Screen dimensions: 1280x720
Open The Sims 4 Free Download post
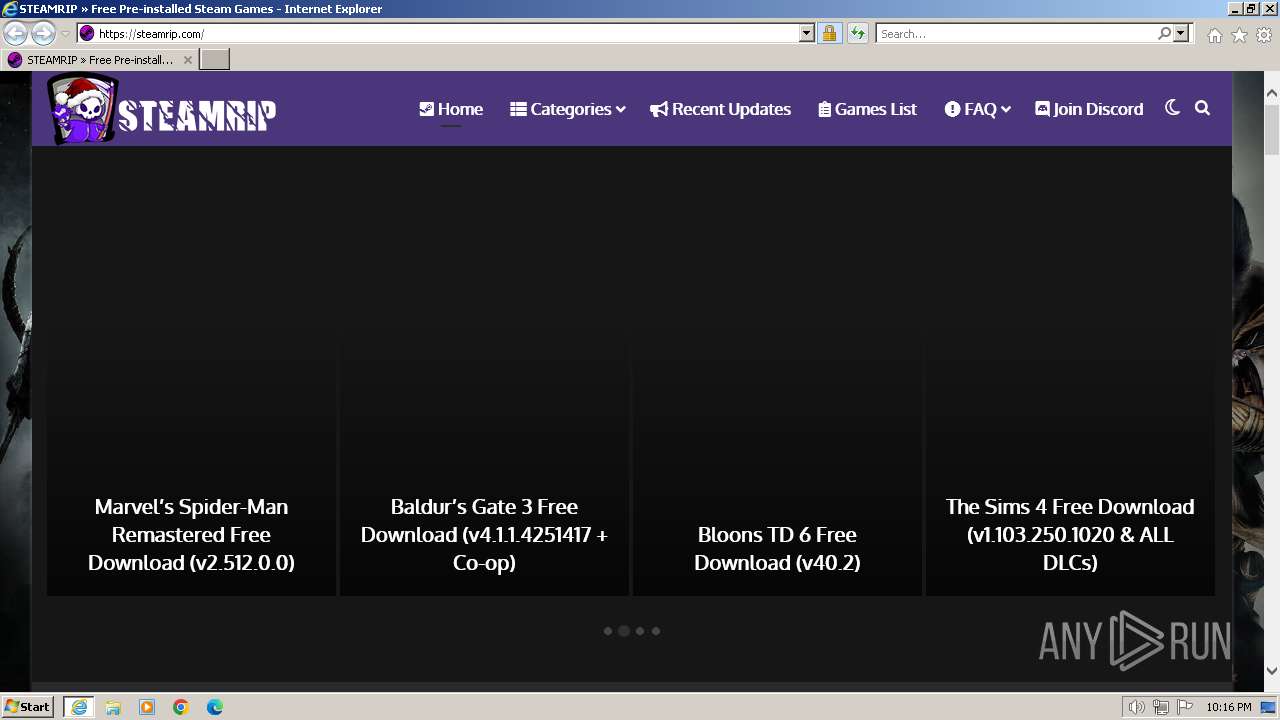click(x=1070, y=534)
